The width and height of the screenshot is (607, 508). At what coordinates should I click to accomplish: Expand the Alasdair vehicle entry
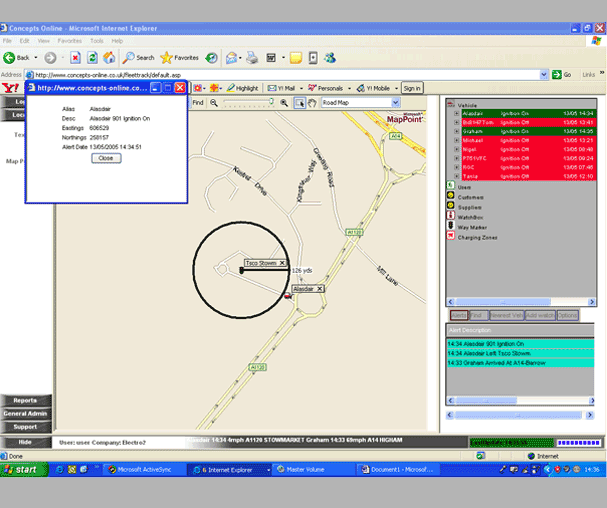tap(456, 115)
